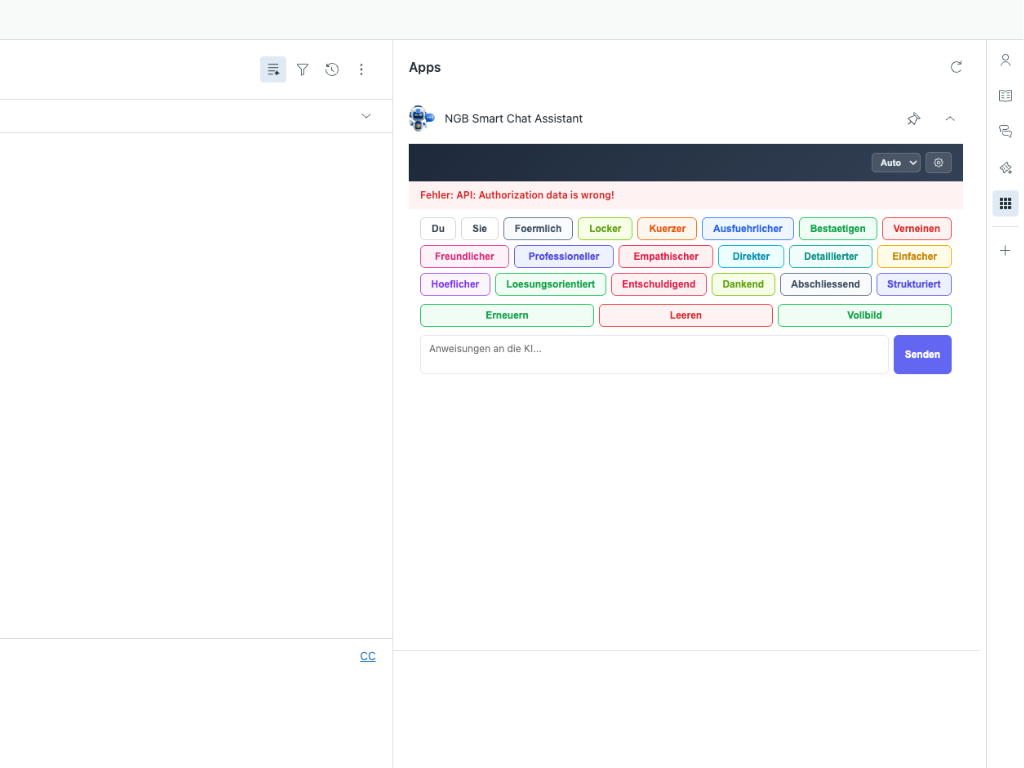Open the contact person icon in the right sidebar
The height and width of the screenshot is (768, 1024).
[1005, 60]
